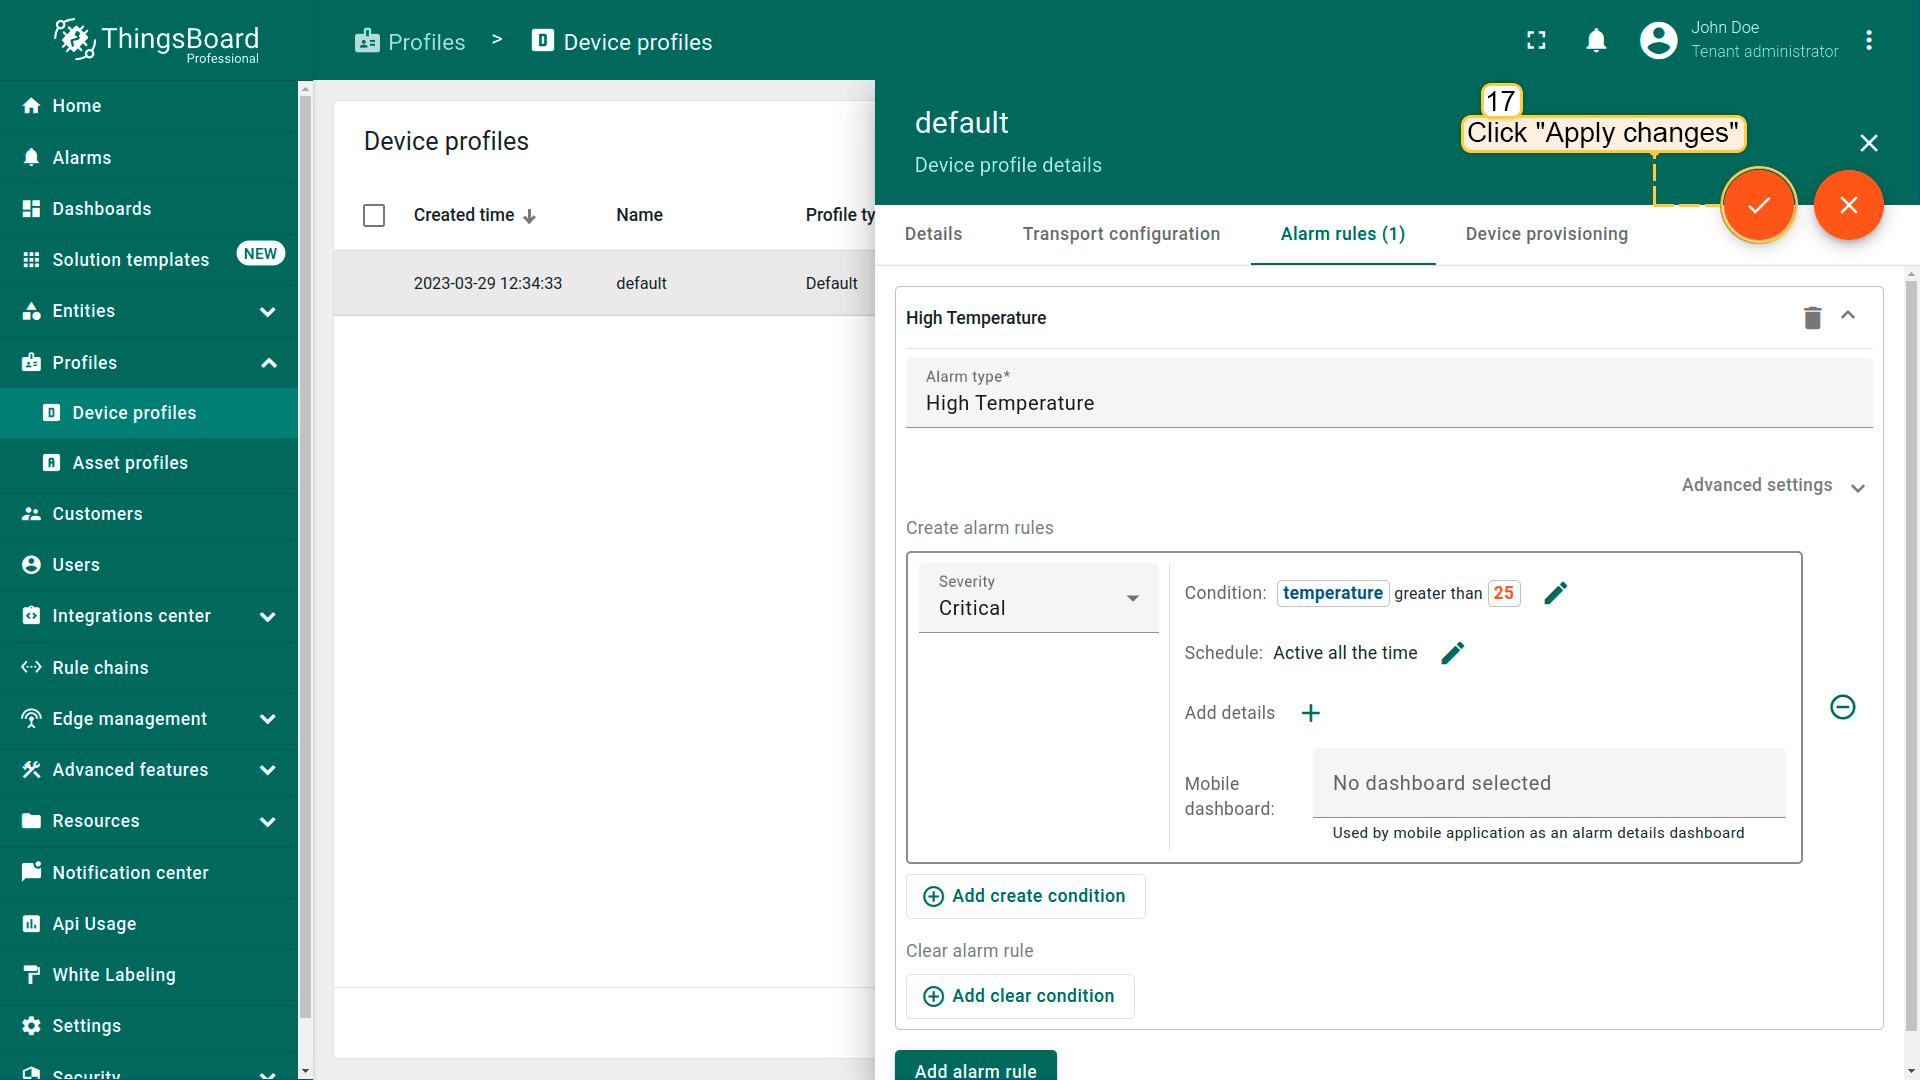Remove the create condition with the minus circle
Viewport: 1920px width, 1080px height.
pos(1842,707)
